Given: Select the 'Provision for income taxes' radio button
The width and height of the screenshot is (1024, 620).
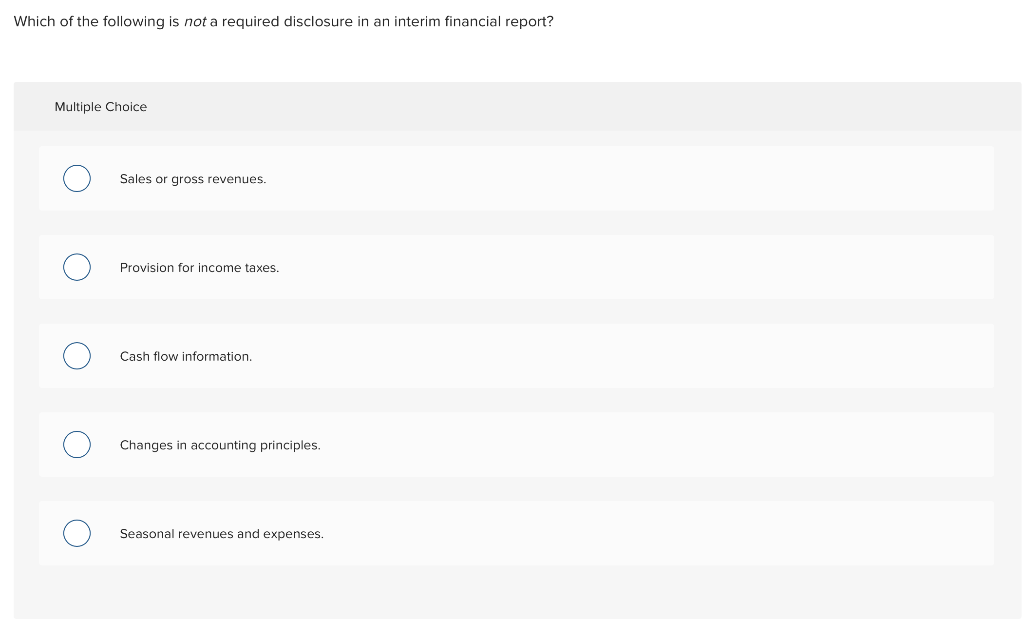Looking at the screenshot, I should coord(77,267).
